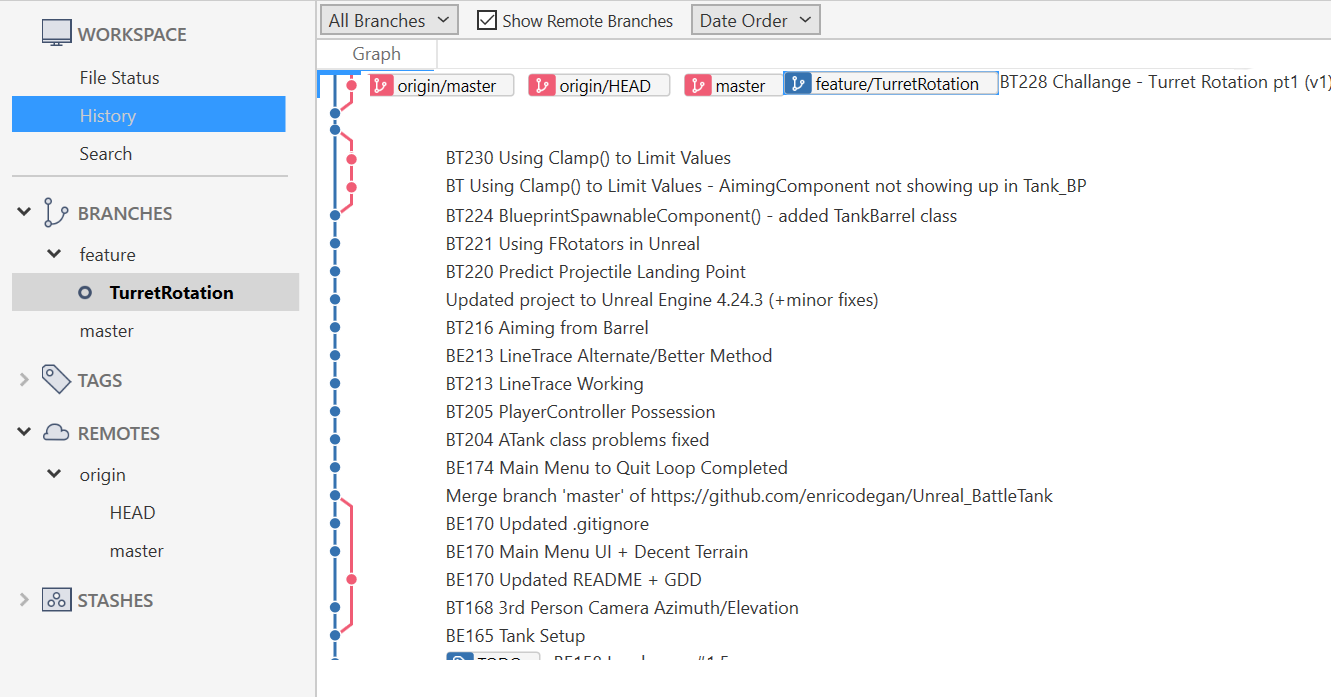Select the local master branch
The height and width of the screenshot is (697, 1331).
(x=107, y=331)
